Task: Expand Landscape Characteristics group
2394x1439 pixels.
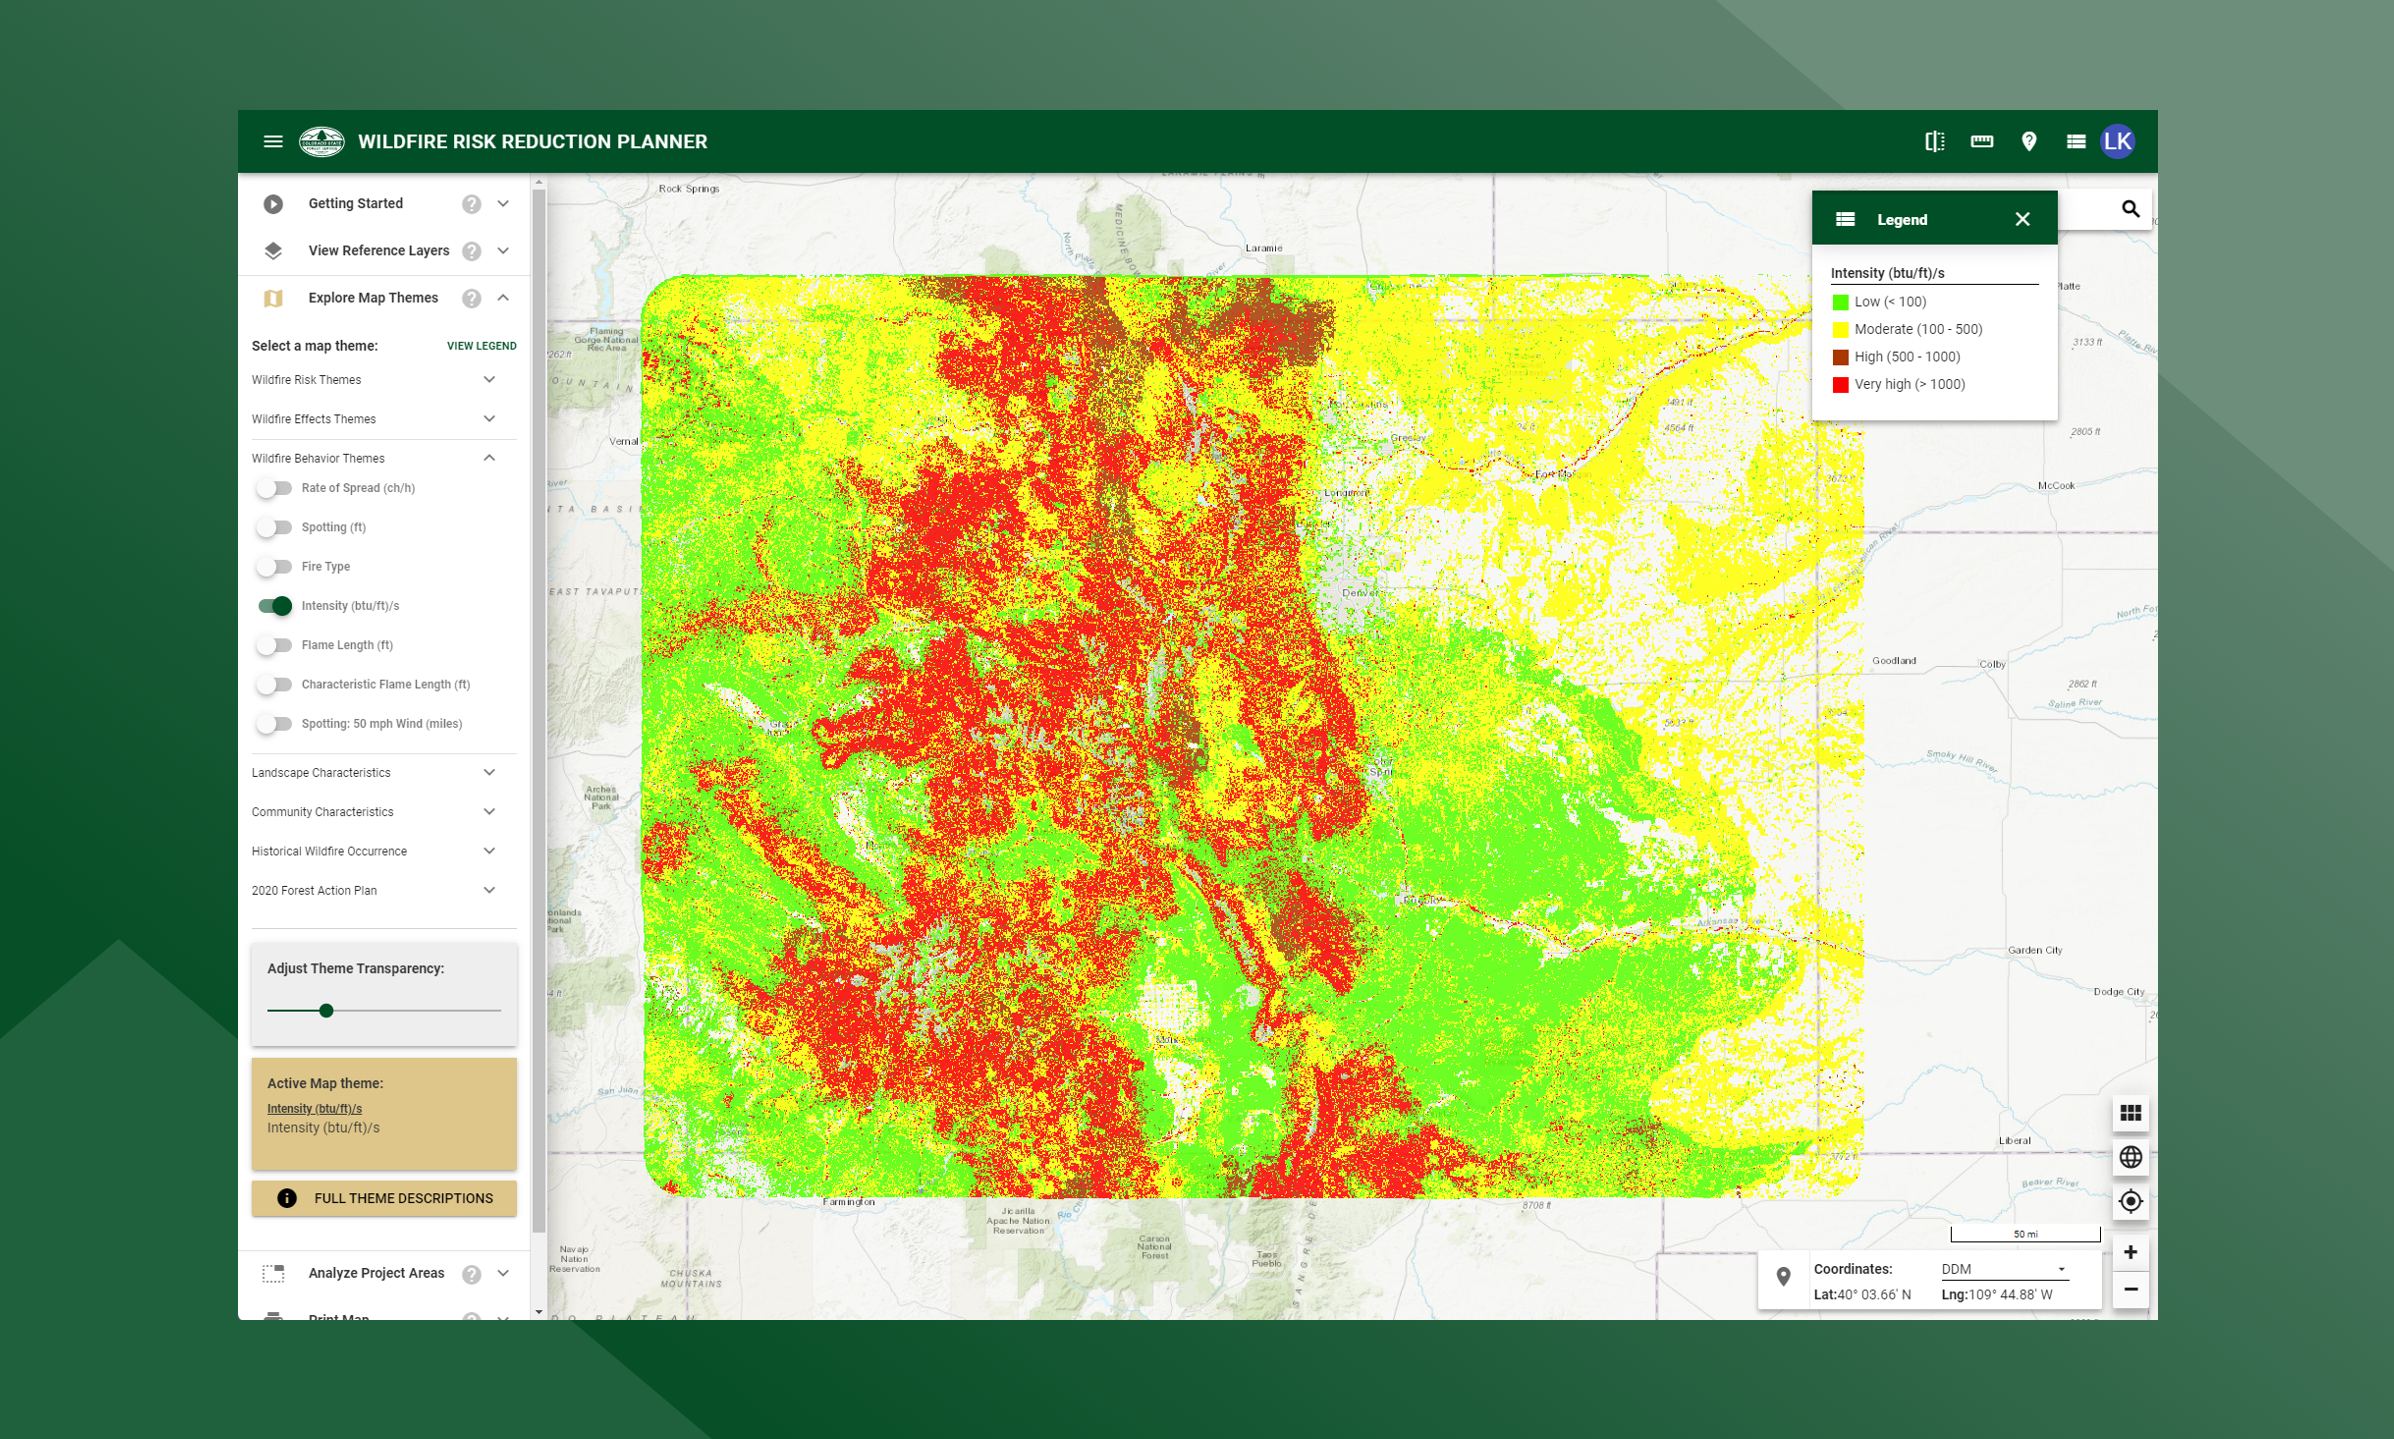Action: coord(489,773)
